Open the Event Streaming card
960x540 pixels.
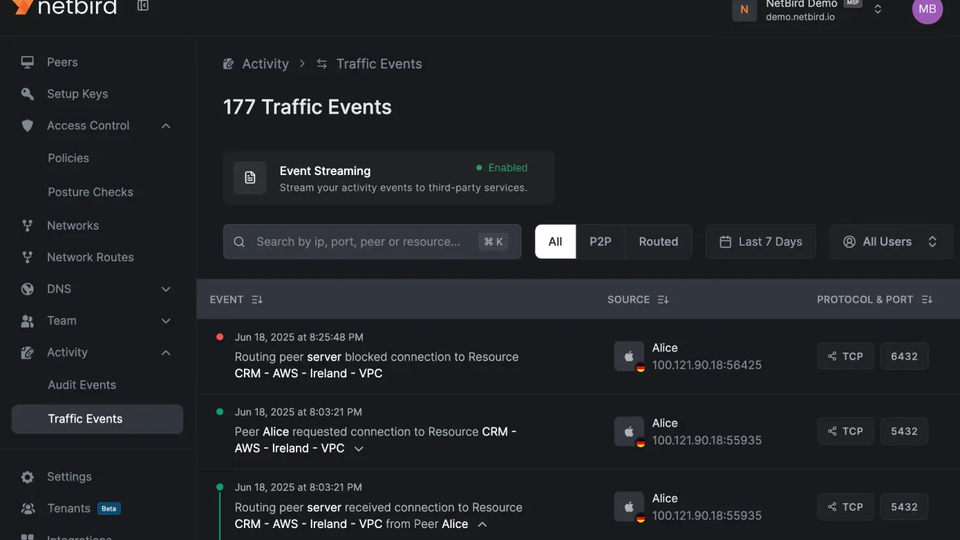click(388, 178)
